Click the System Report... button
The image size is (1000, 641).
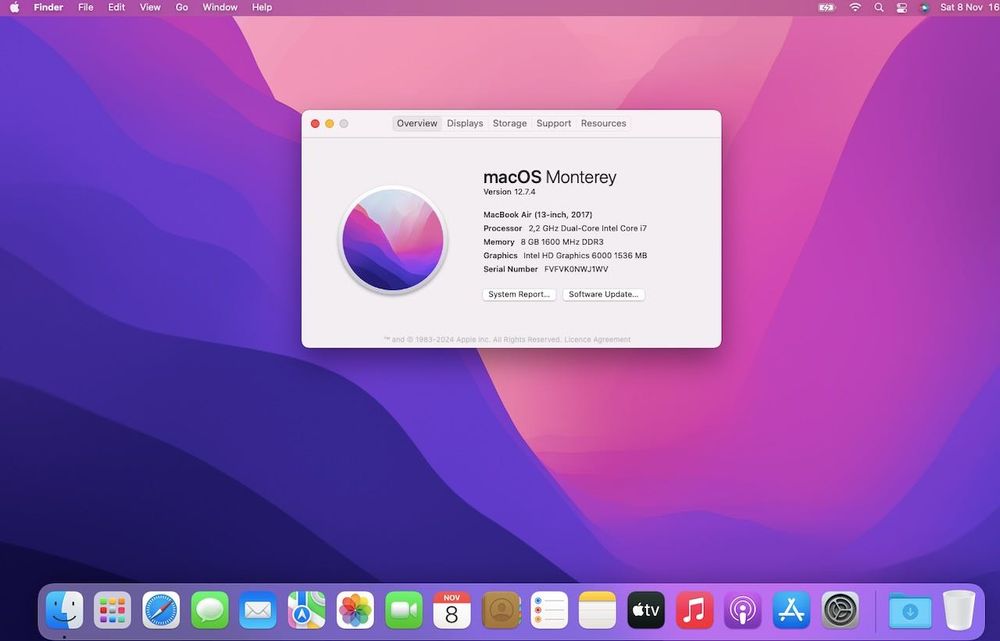tap(519, 294)
